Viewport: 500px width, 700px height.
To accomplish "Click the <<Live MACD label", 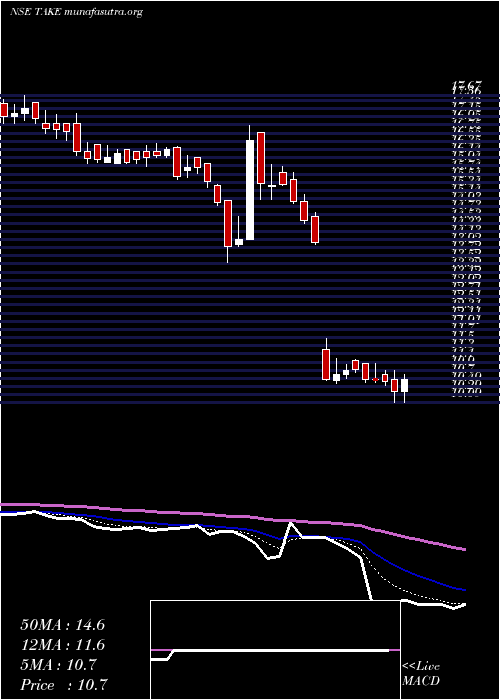I will [x=421, y=674].
